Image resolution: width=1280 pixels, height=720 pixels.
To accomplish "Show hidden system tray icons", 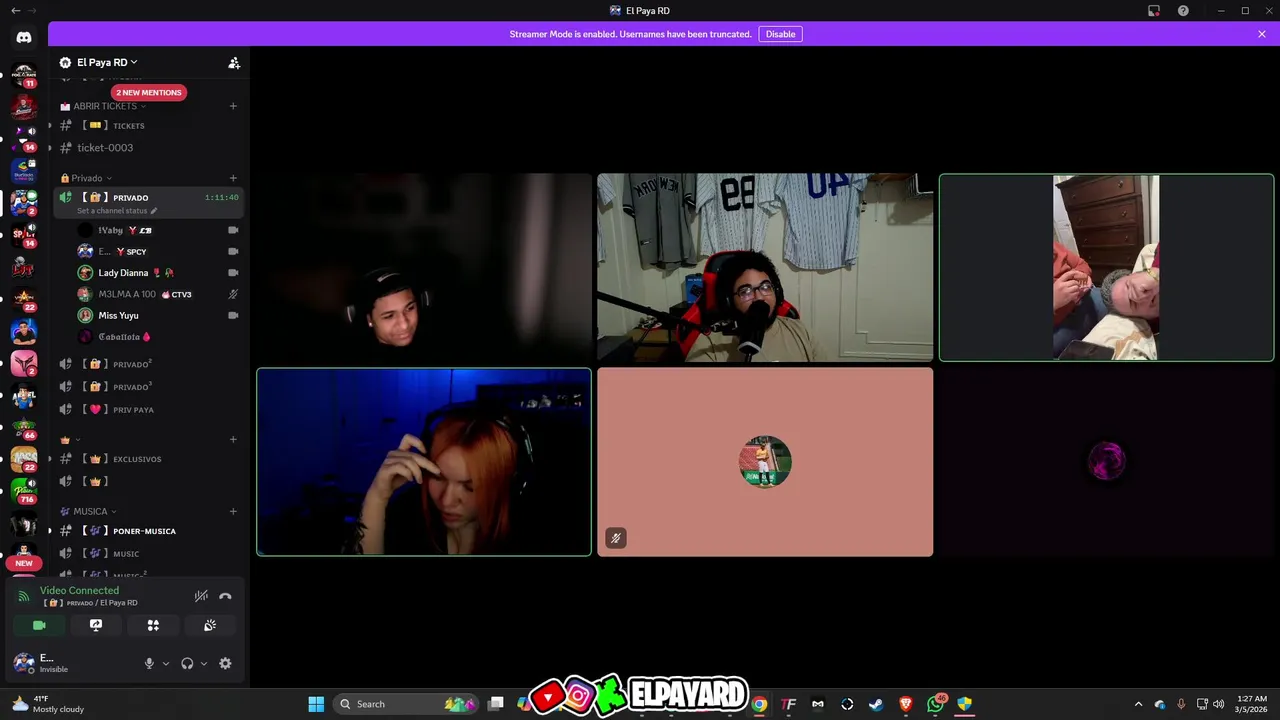I will [x=1138, y=704].
